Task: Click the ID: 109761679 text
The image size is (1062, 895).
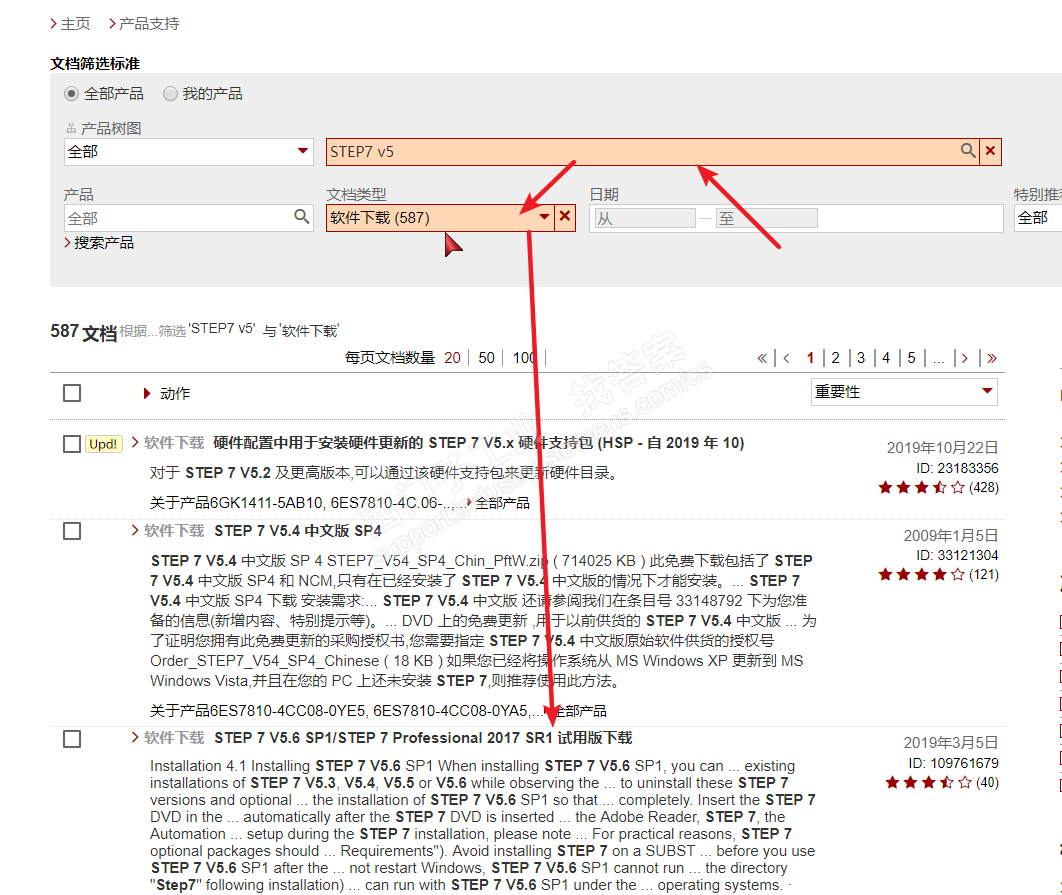Action: pyautogui.click(x=954, y=763)
